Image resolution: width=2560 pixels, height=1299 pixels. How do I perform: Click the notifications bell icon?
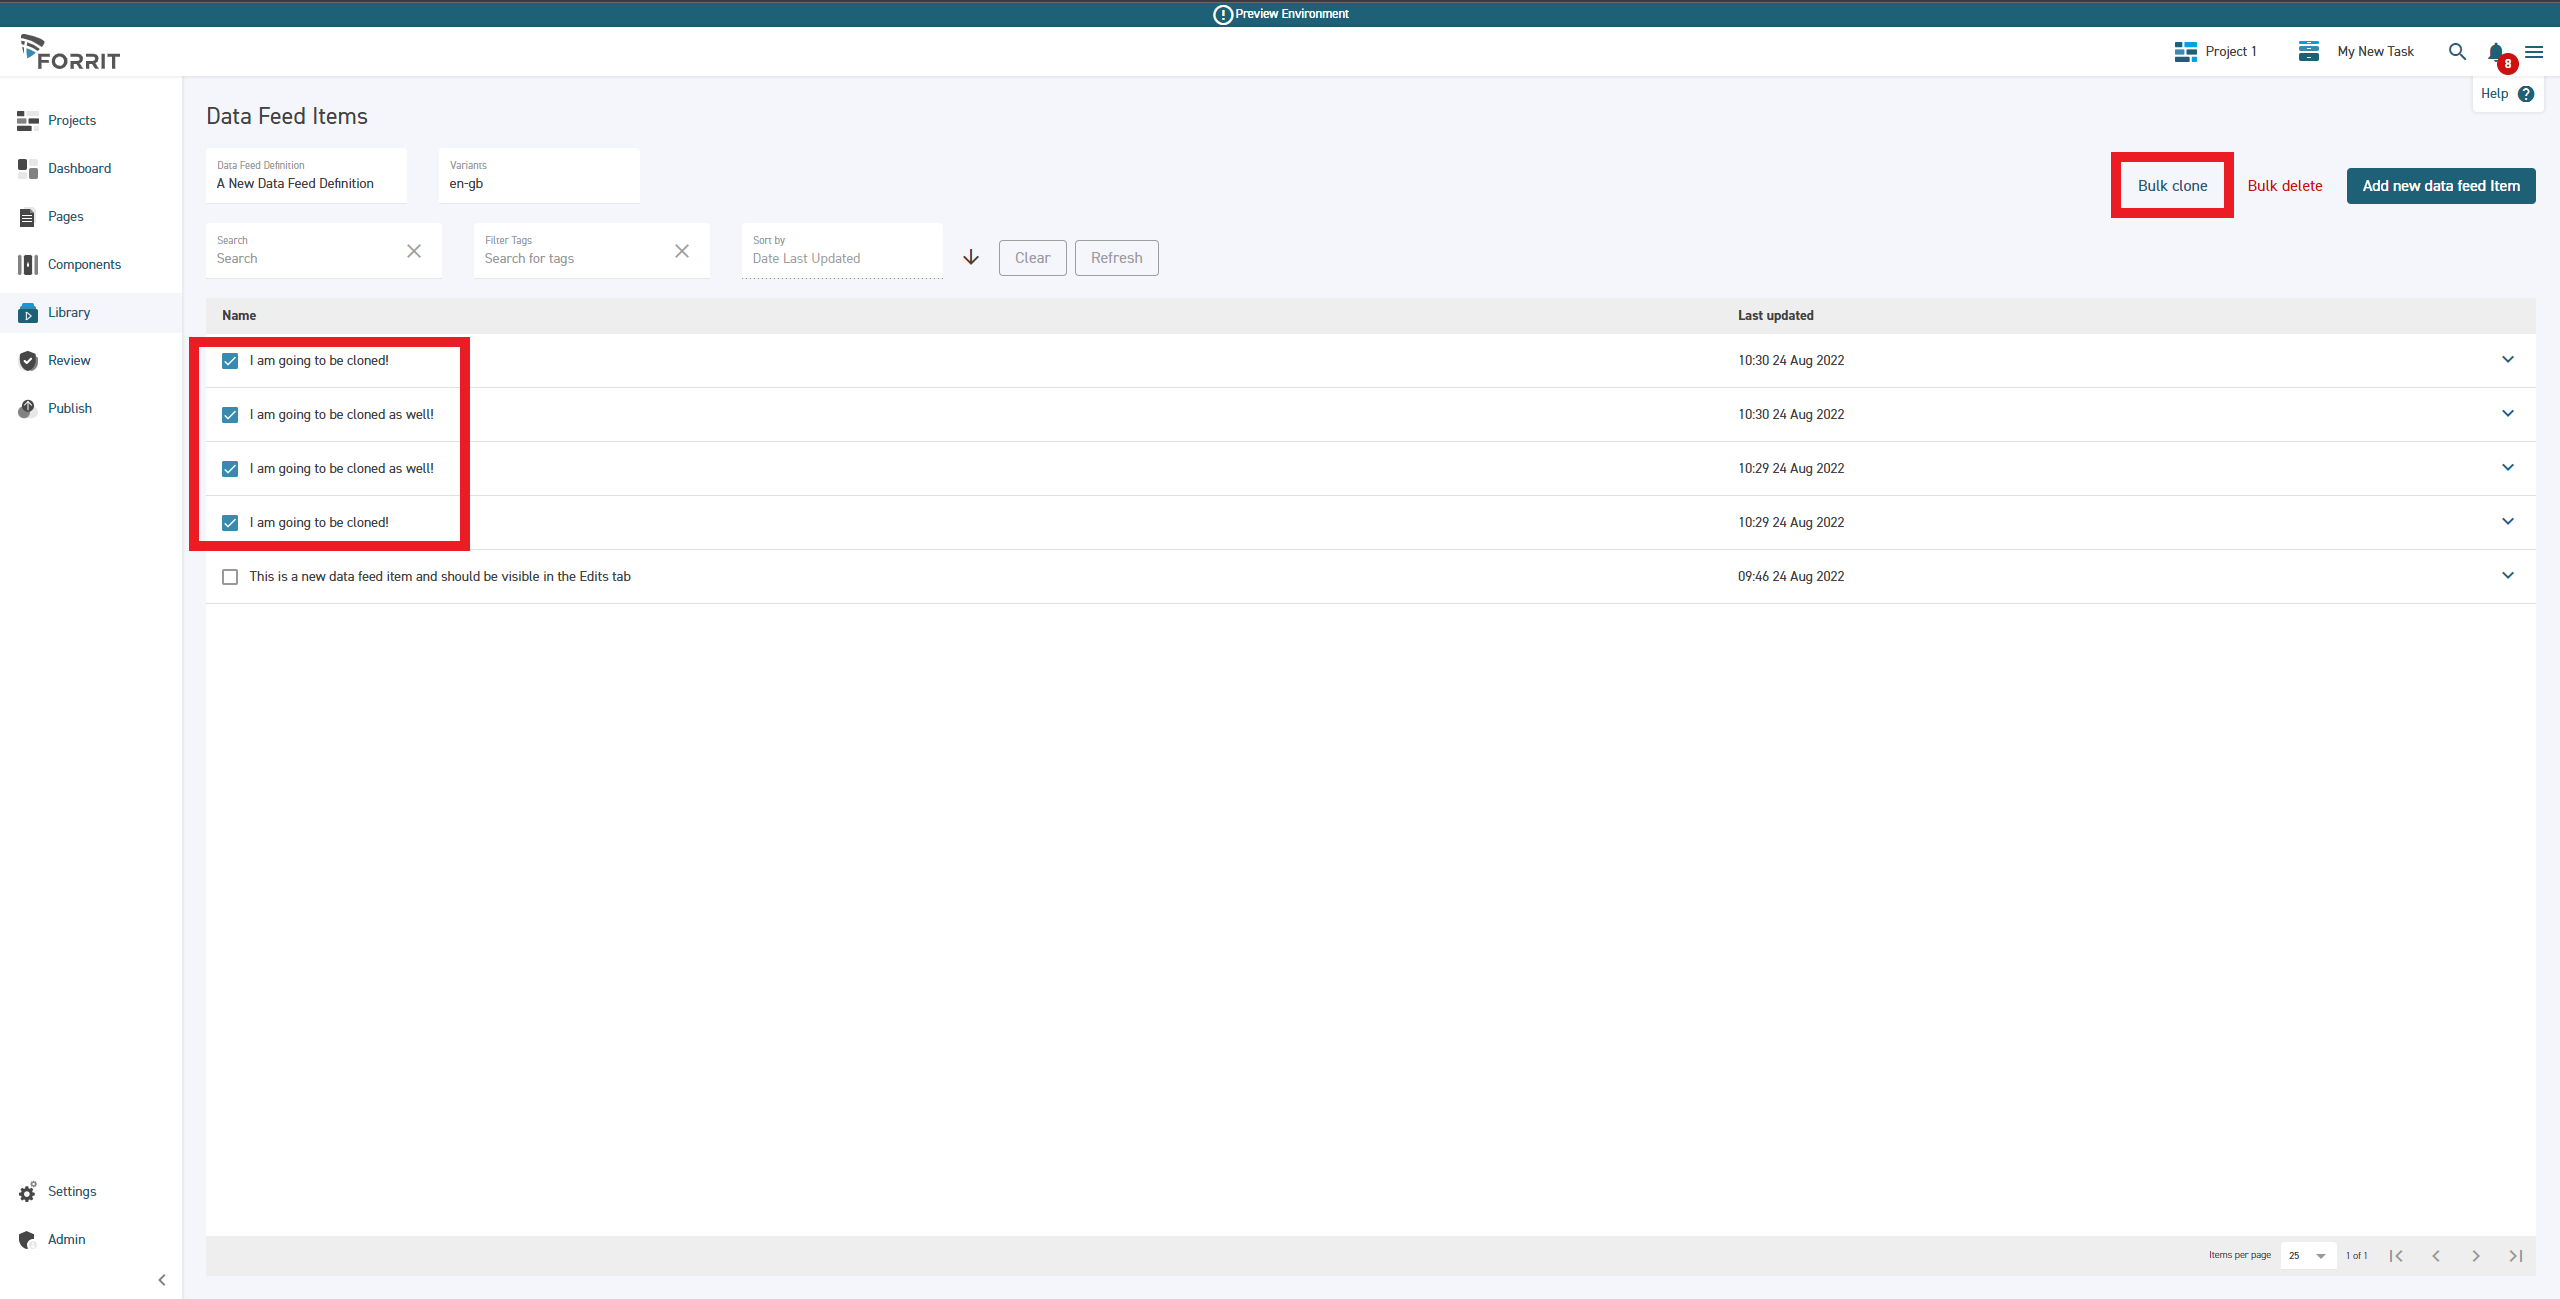pos(2495,52)
